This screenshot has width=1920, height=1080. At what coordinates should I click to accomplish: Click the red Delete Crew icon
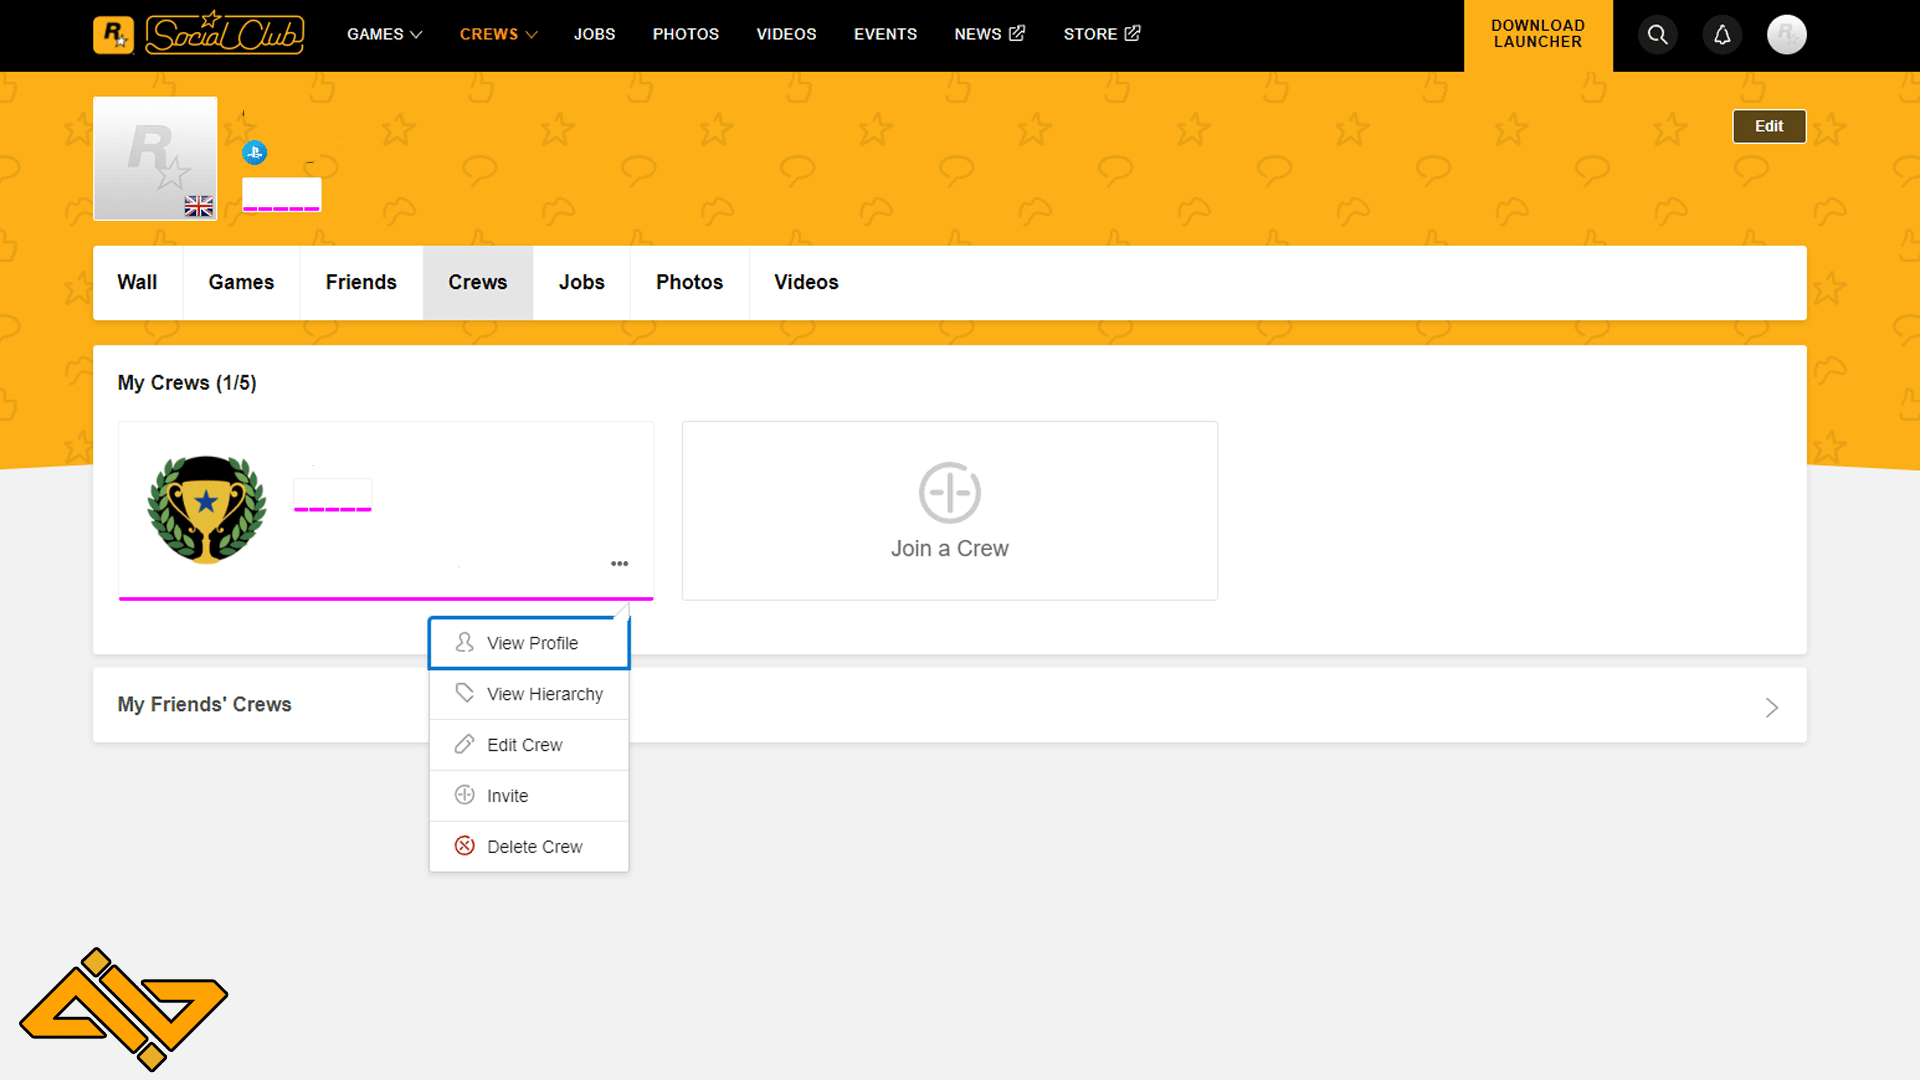pyautogui.click(x=465, y=846)
